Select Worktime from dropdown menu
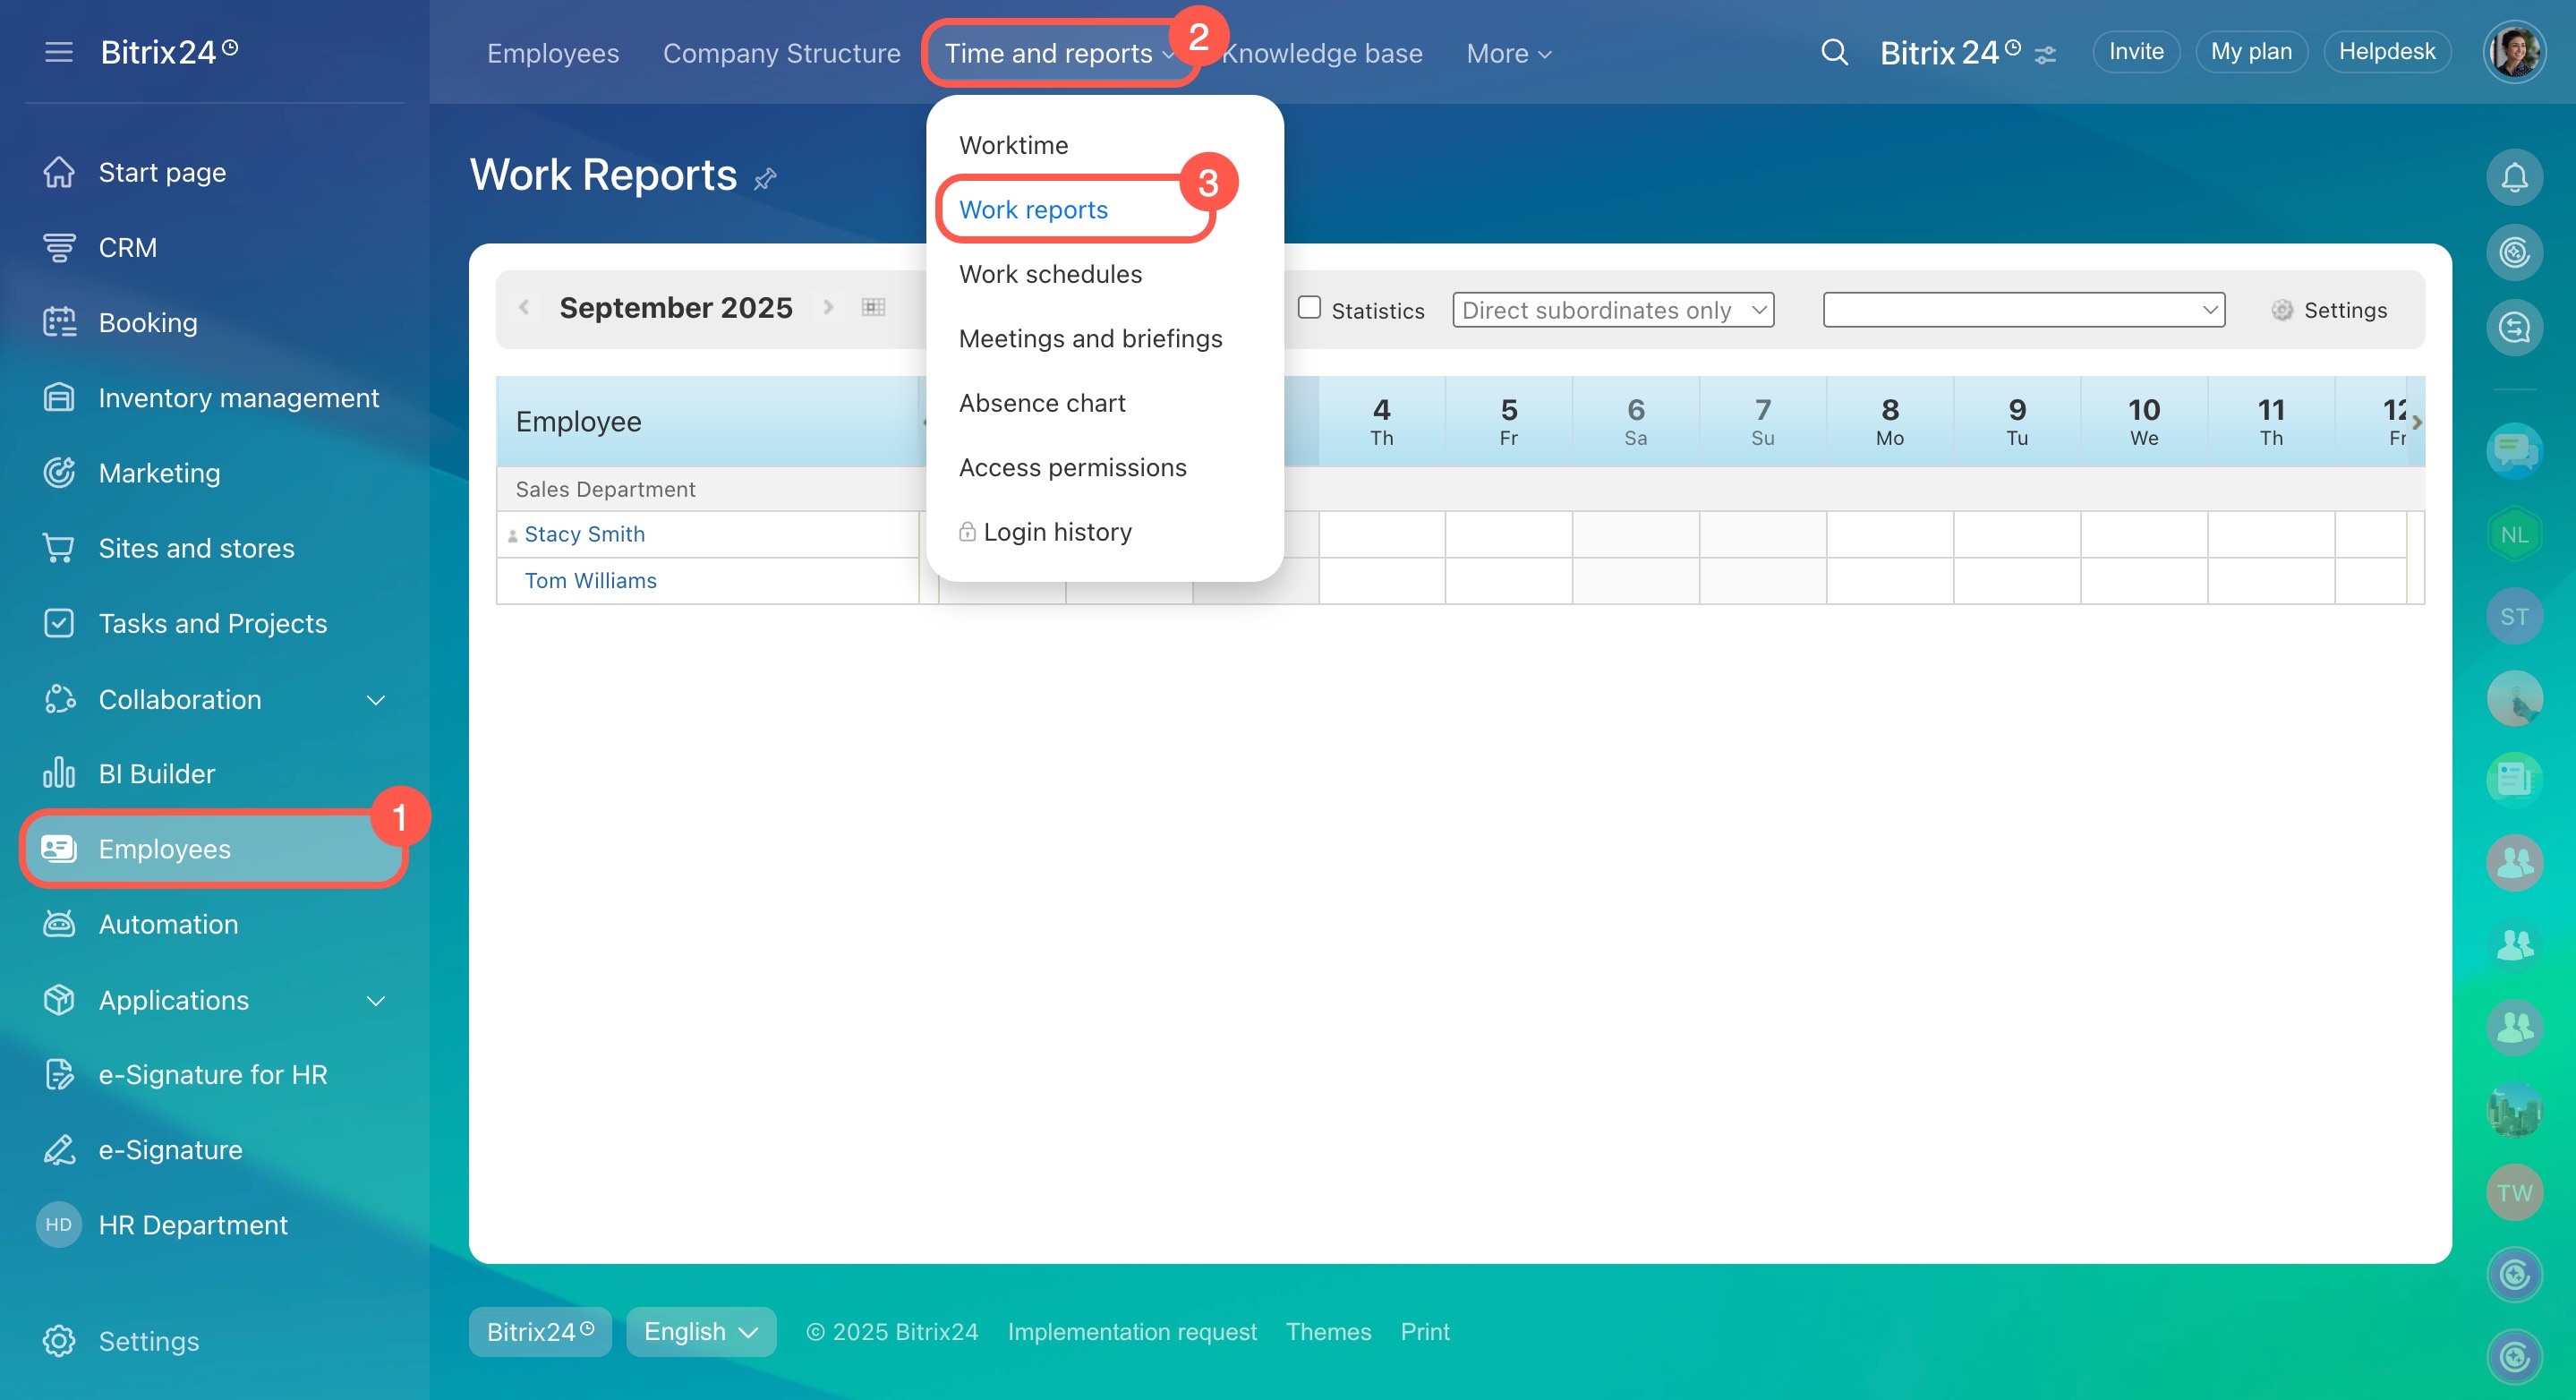 click(1013, 145)
